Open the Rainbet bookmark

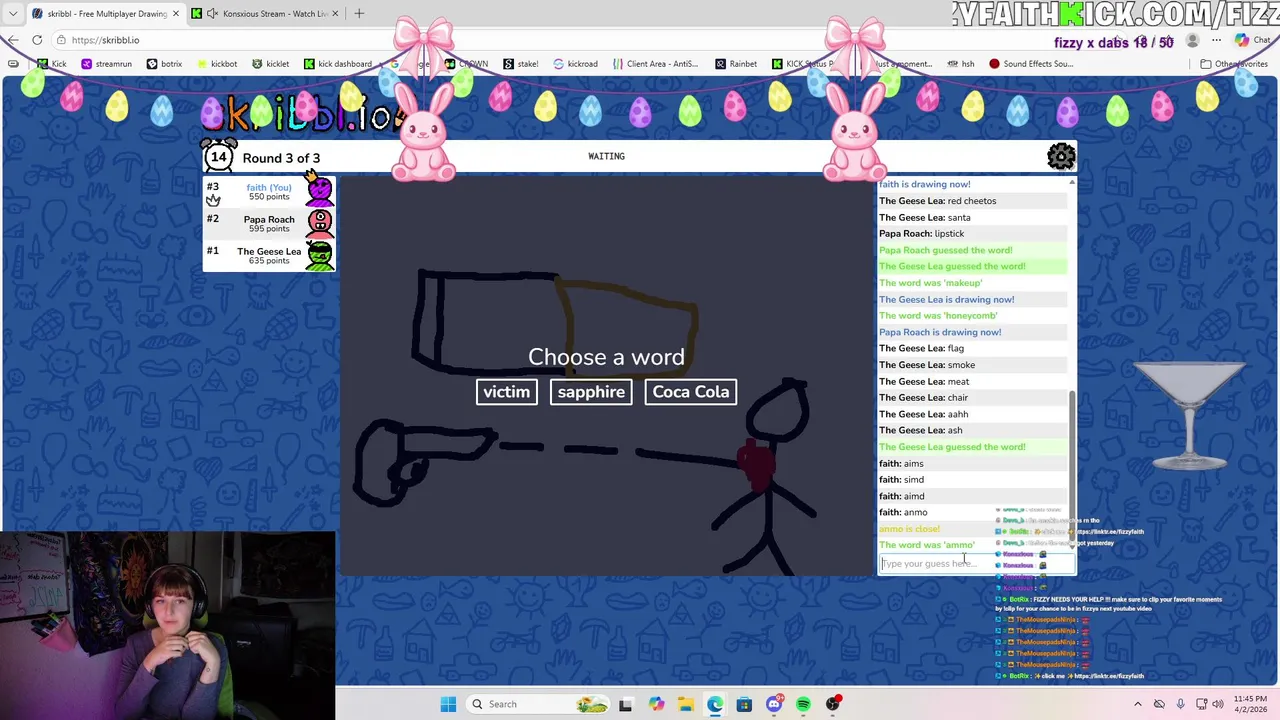(736, 64)
